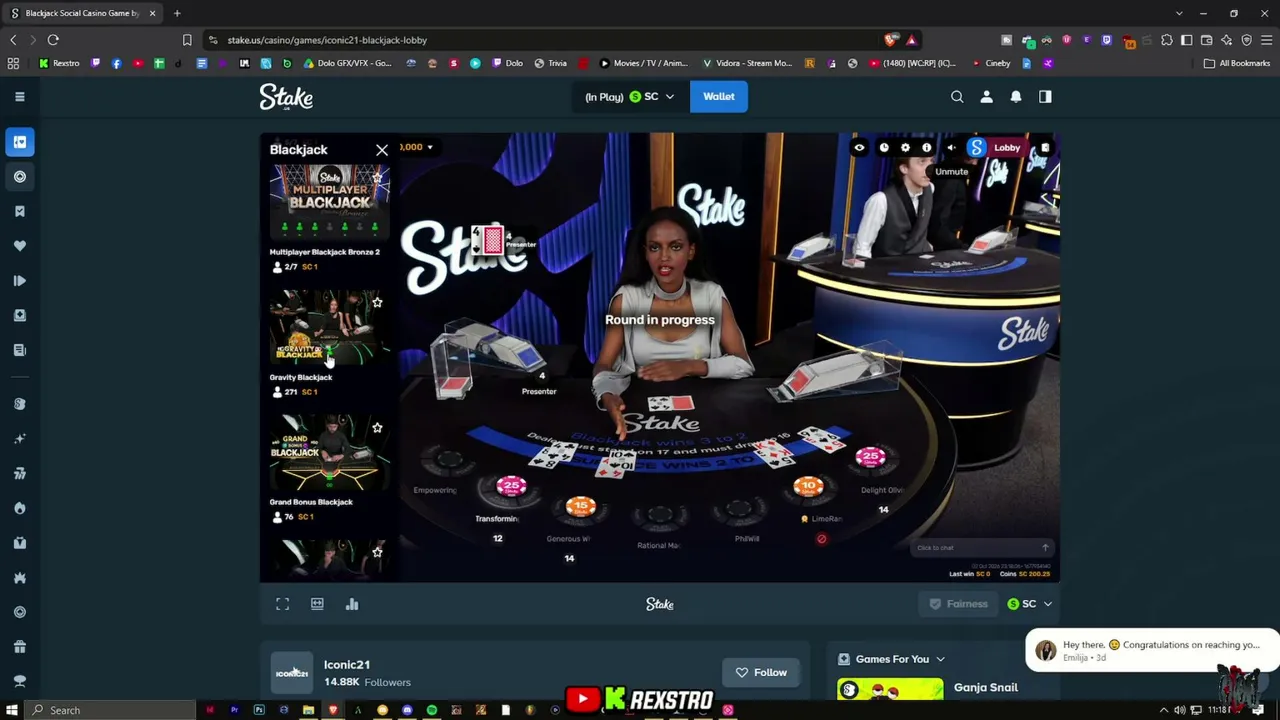Image resolution: width=1280 pixels, height=720 pixels.
Task: Open Cineby bookmark
Action: (989, 63)
